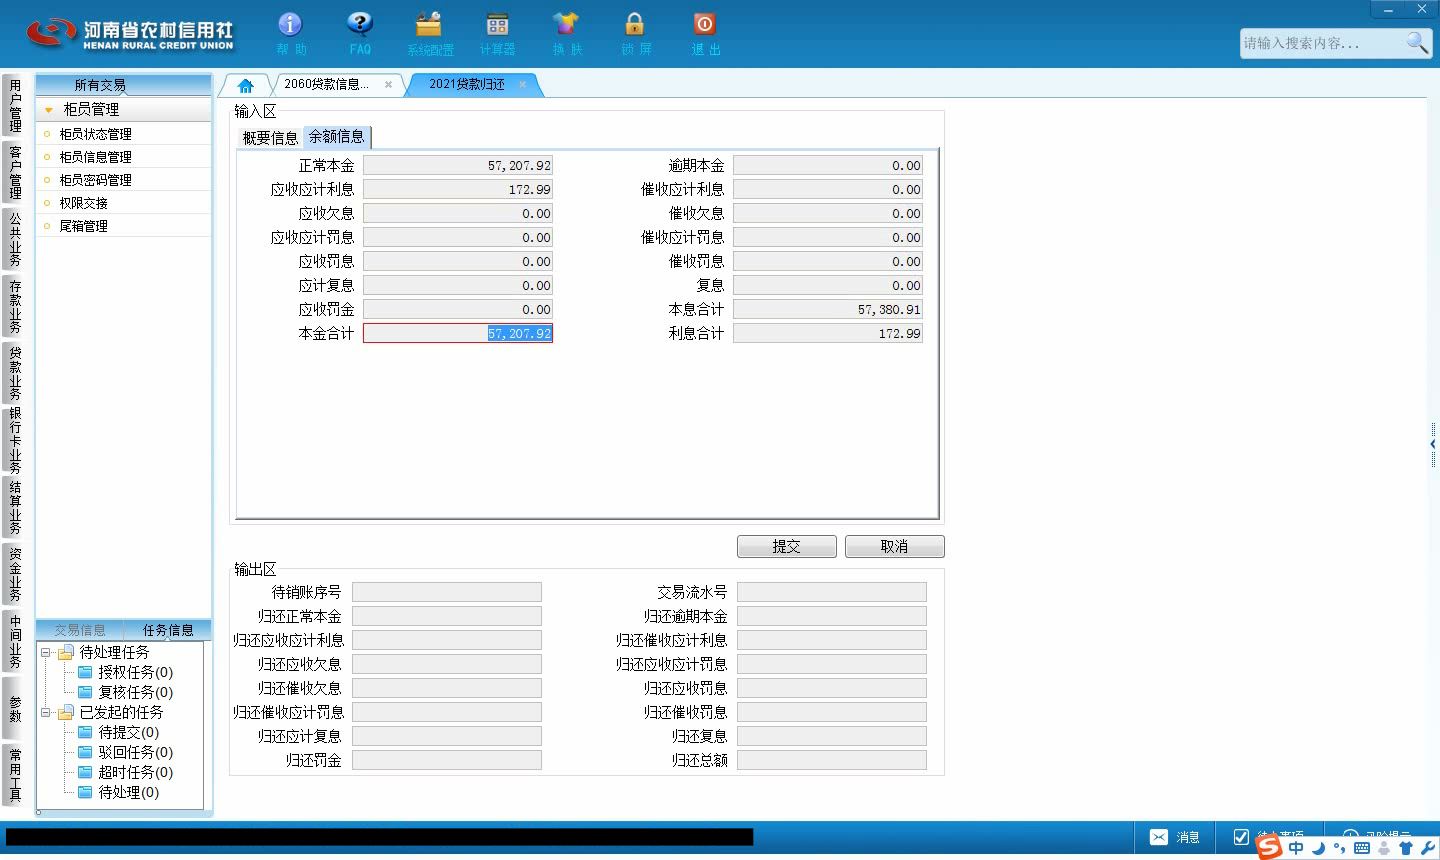Open the 中间业务 side tab
This screenshot has width=1440, height=860.
14,641
